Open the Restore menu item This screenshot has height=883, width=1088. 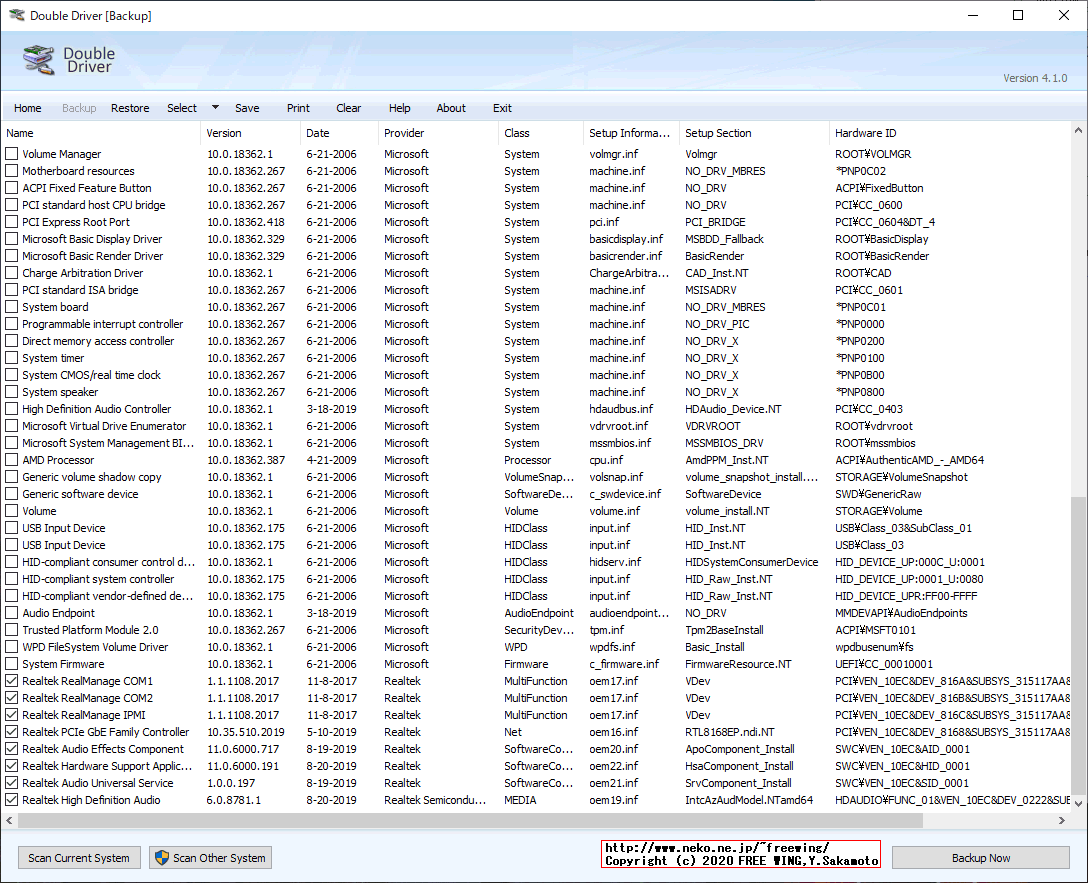click(130, 108)
